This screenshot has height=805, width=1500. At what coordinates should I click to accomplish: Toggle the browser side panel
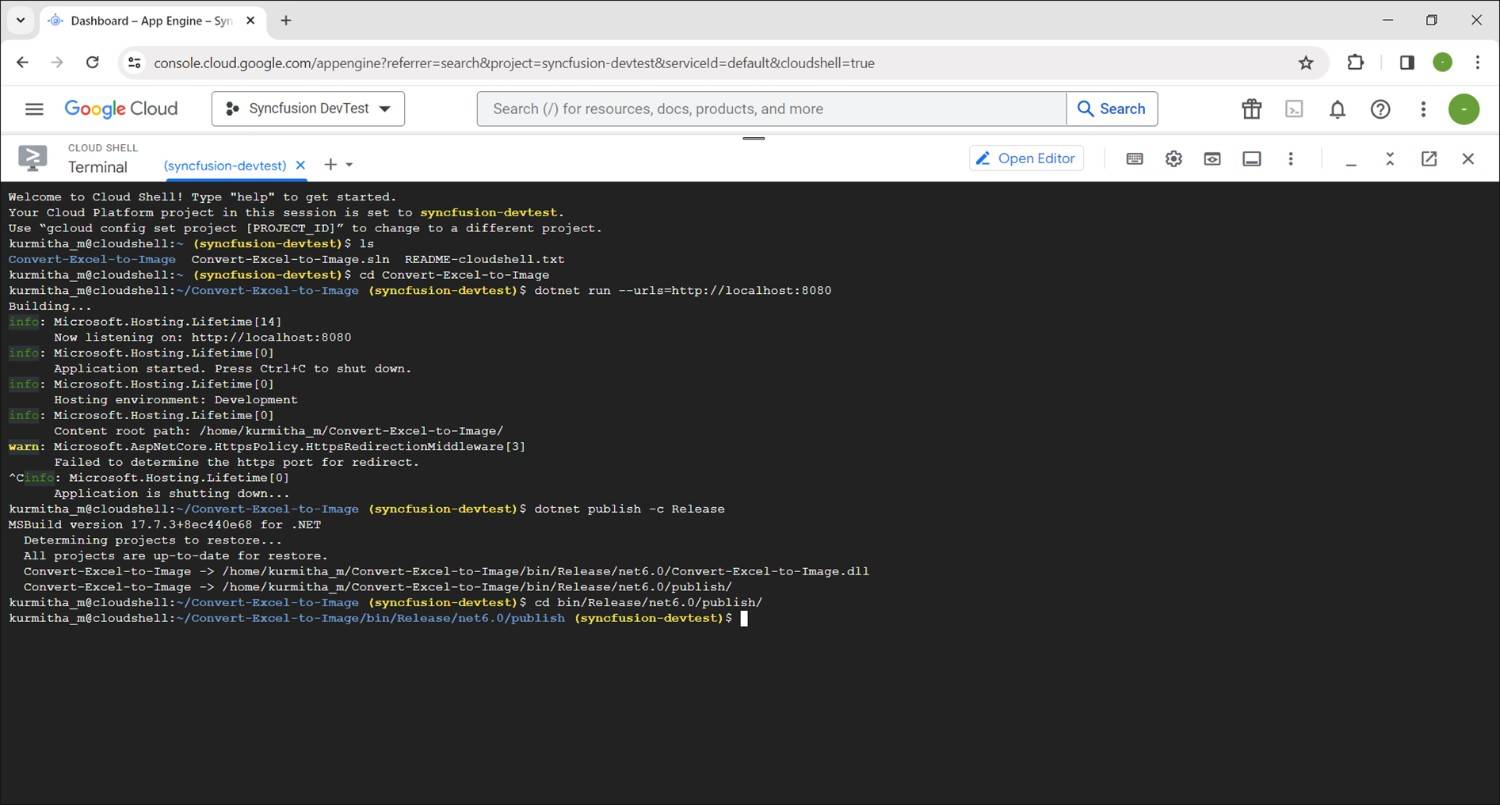click(x=1407, y=63)
